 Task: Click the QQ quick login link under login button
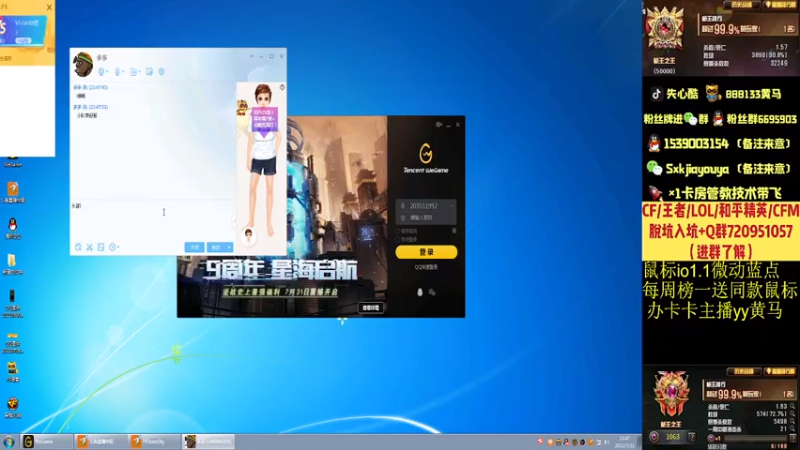point(426,267)
